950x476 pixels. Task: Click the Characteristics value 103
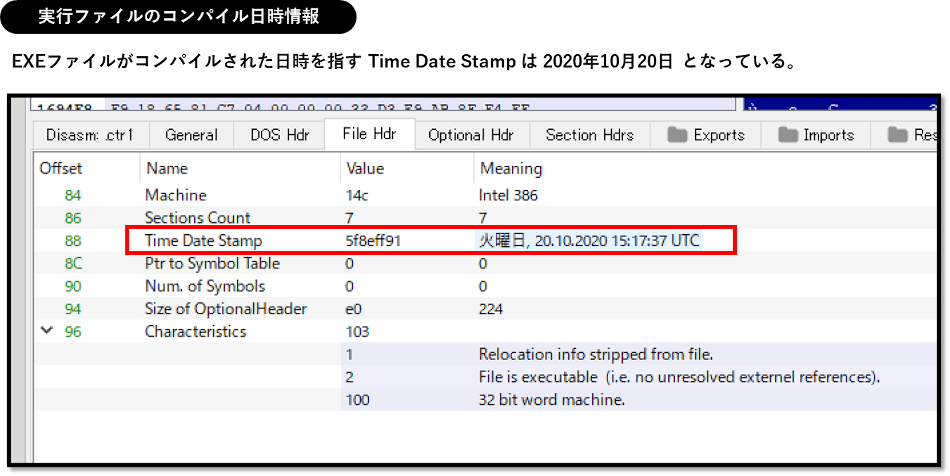tap(358, 331)
